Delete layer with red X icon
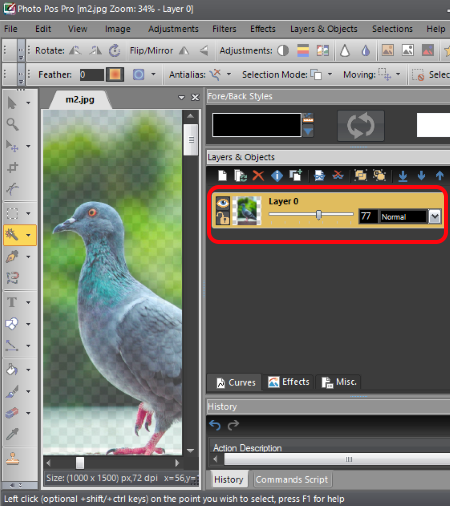The image size is (450, 506). (258, 175)
